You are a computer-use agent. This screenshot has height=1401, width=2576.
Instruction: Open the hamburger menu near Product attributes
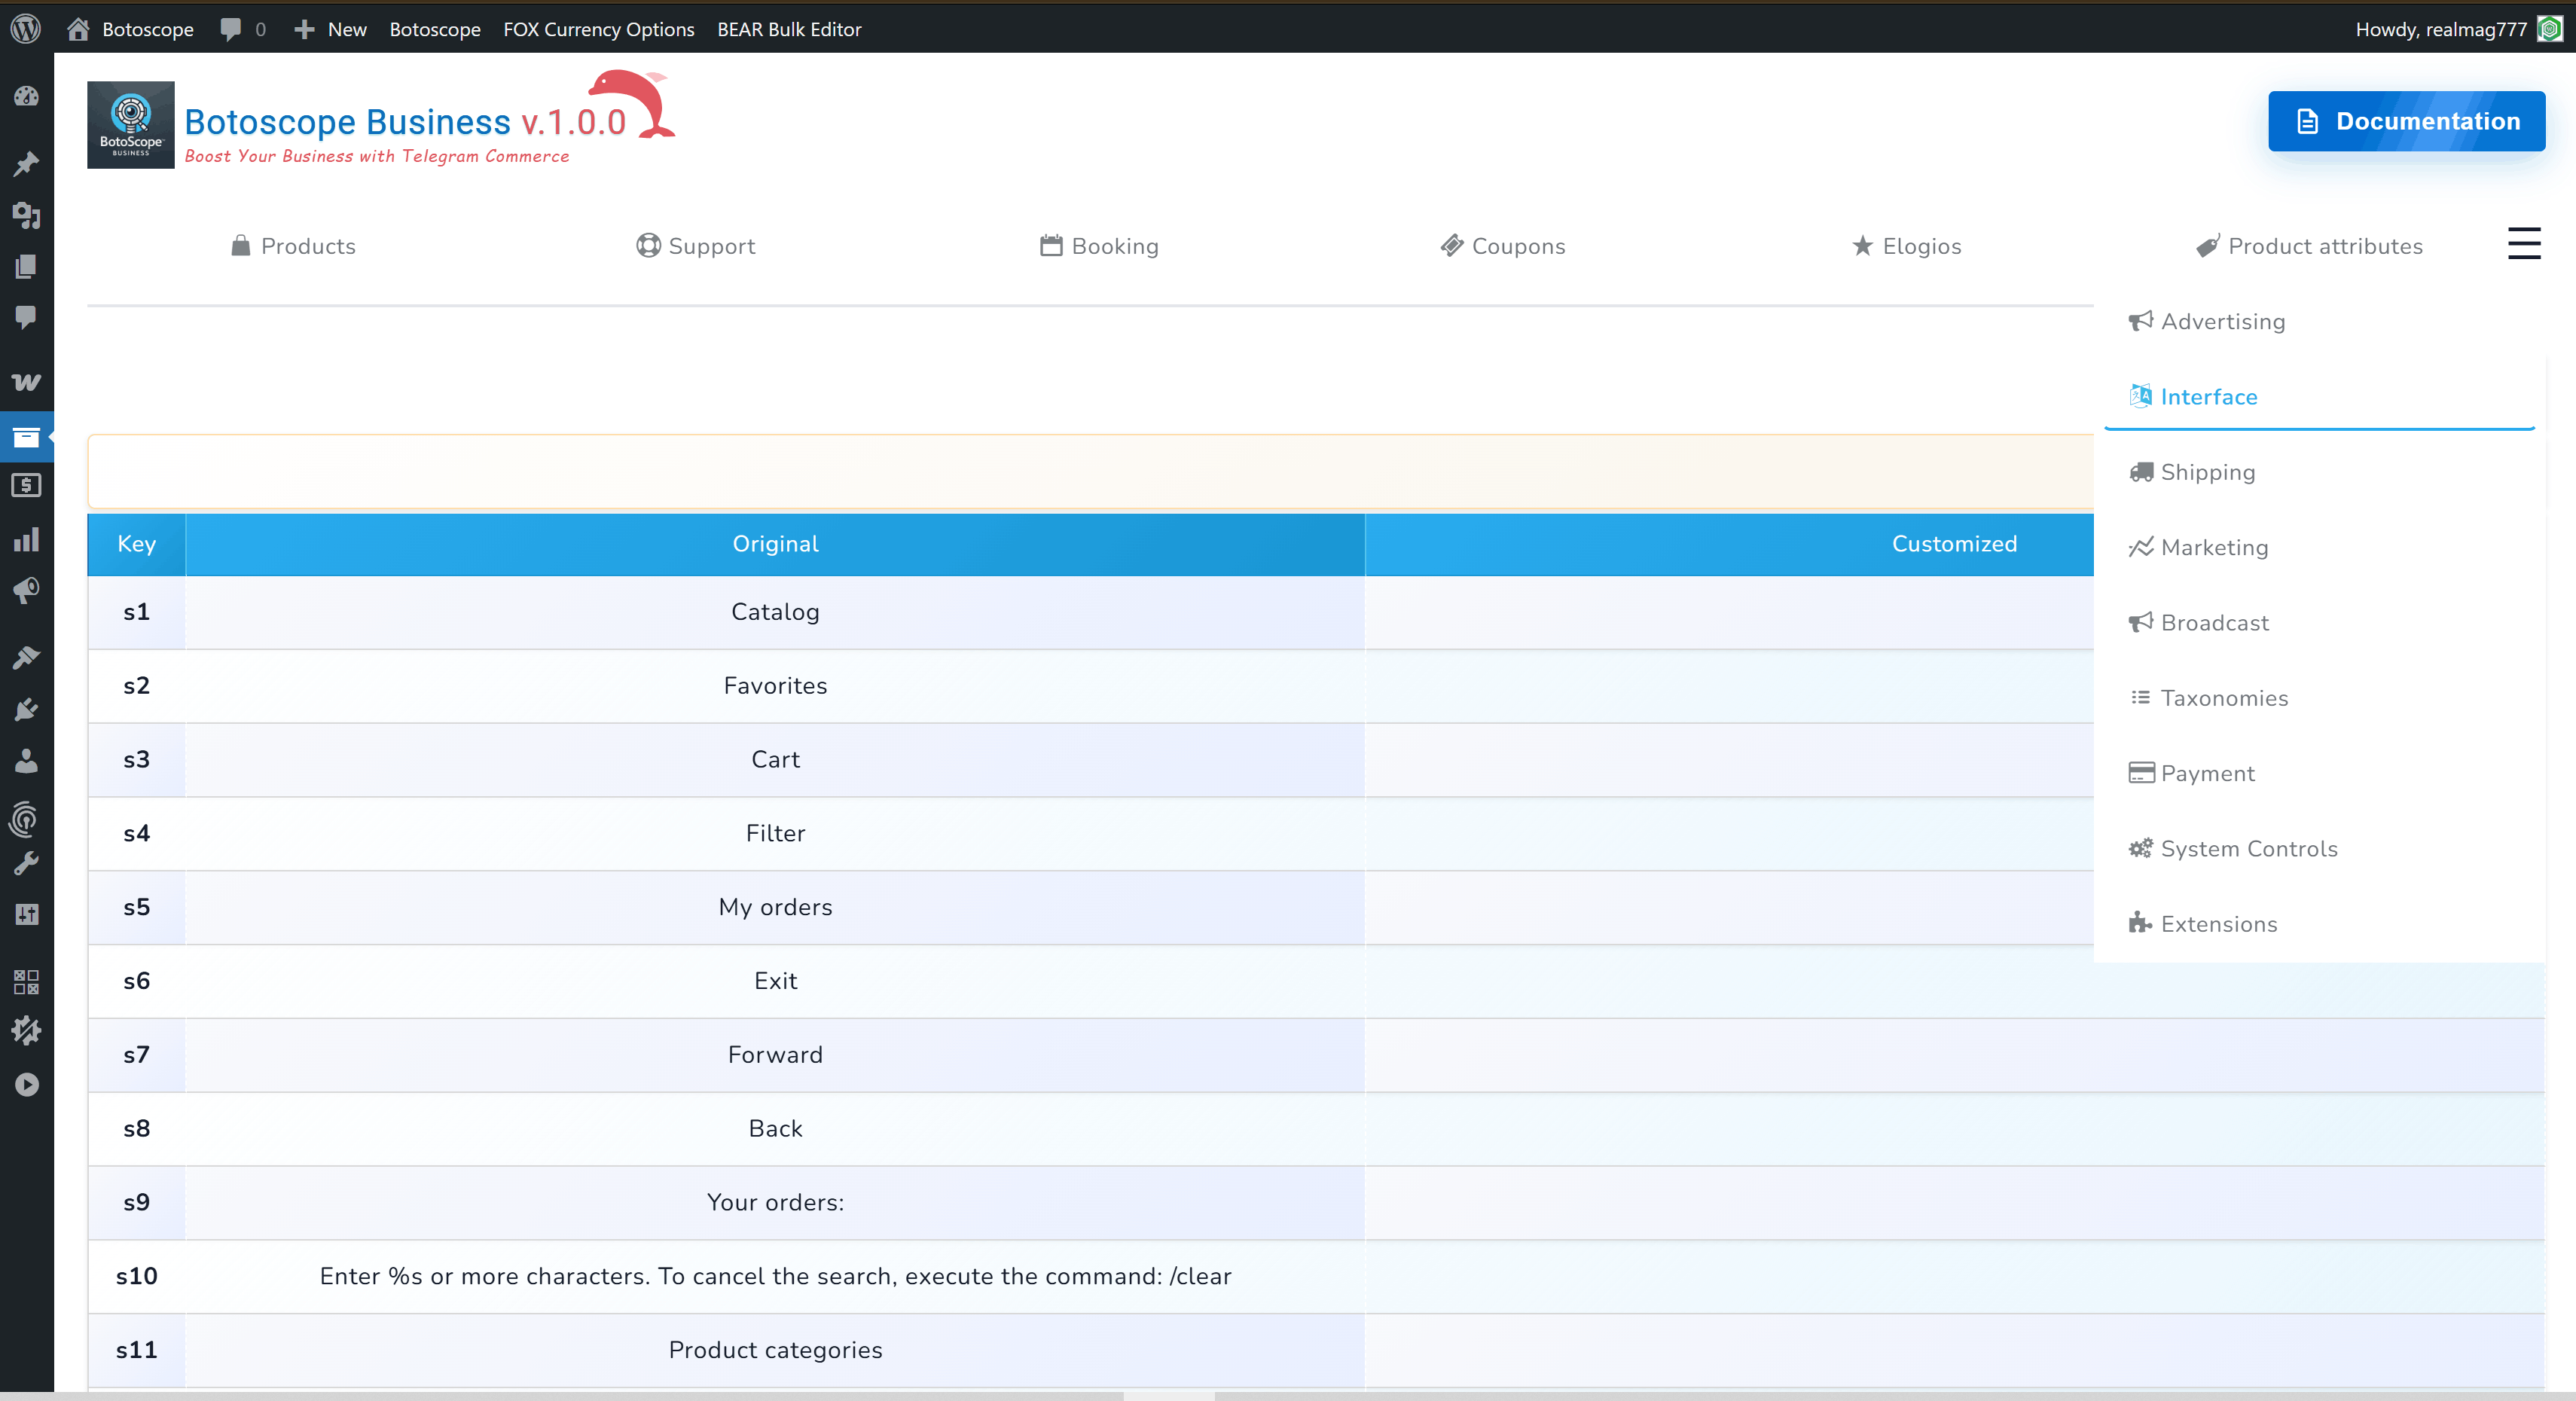(2524, 243)
